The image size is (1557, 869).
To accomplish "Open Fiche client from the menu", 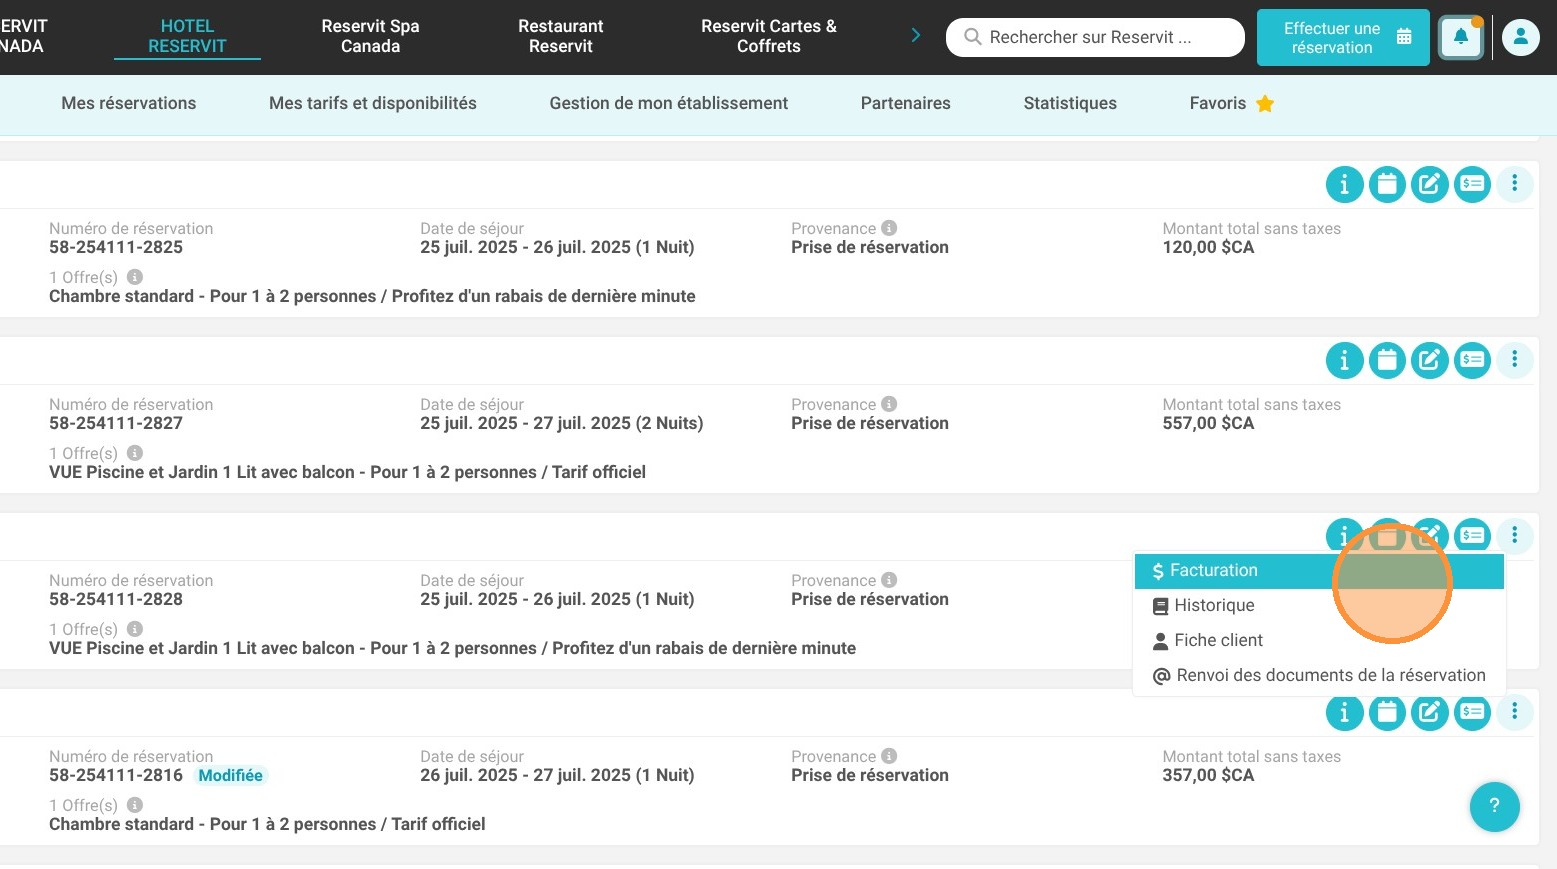I will pyautogui.click(x=1319, y=641).
